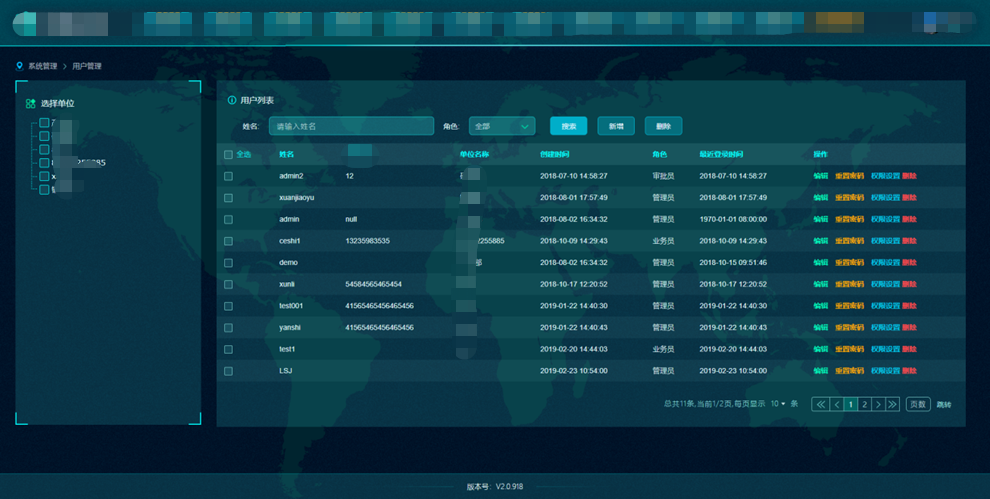Click the 选择单位 panel icon
The width and height of the screenshot is (990, 499).
click(x=31, y=103)
